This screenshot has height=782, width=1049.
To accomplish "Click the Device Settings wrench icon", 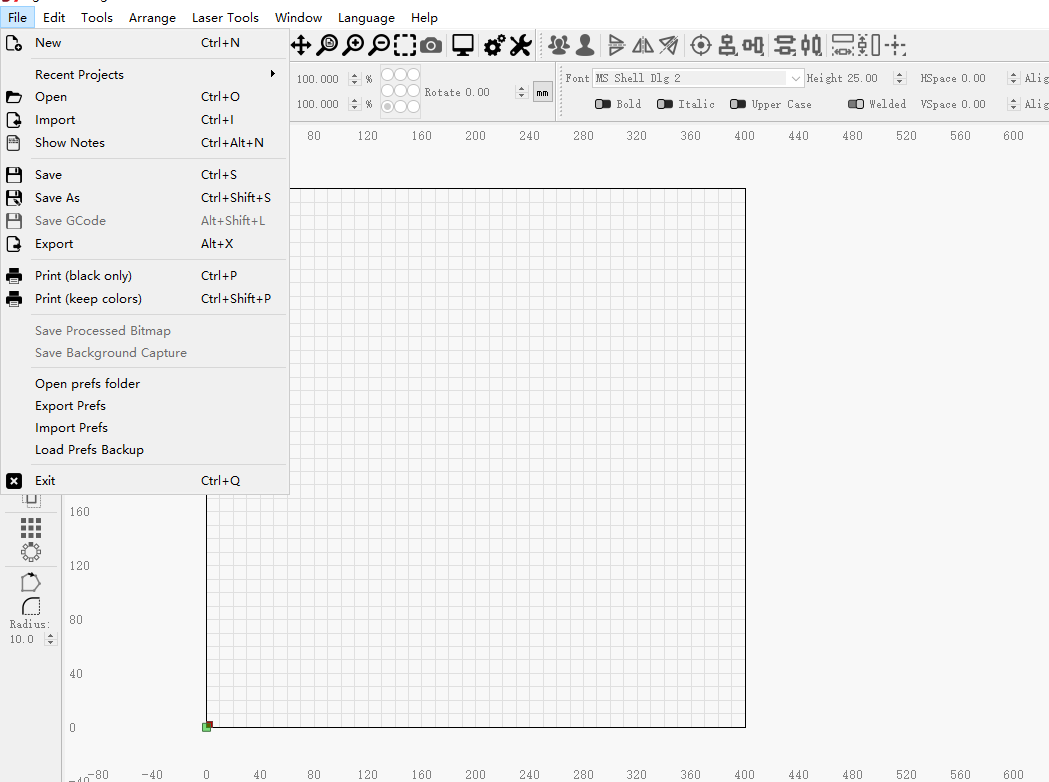I will pos(520,45).
